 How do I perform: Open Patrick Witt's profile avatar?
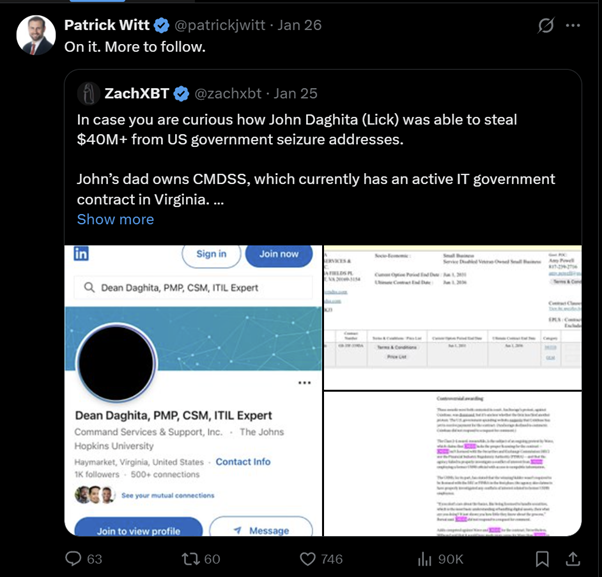[x=36, y=35]
